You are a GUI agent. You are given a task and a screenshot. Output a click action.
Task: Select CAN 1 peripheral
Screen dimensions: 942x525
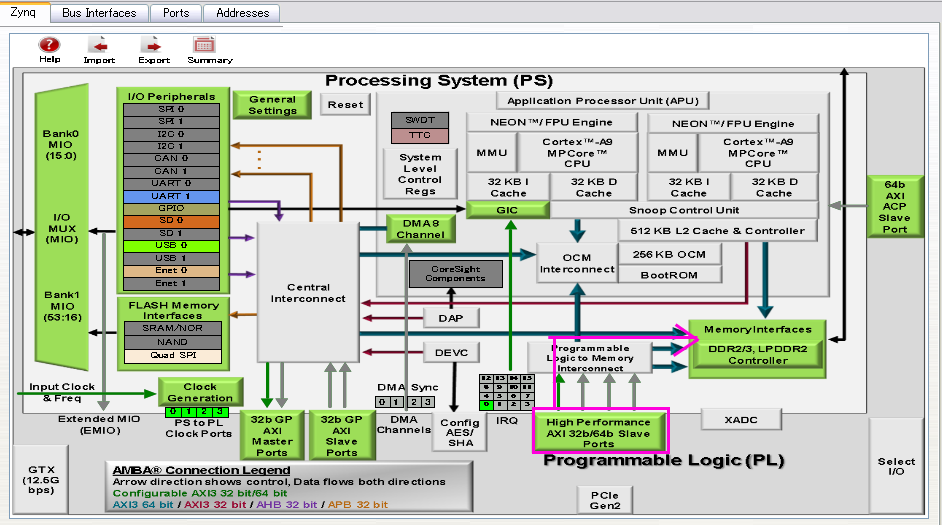click(171, 171)
